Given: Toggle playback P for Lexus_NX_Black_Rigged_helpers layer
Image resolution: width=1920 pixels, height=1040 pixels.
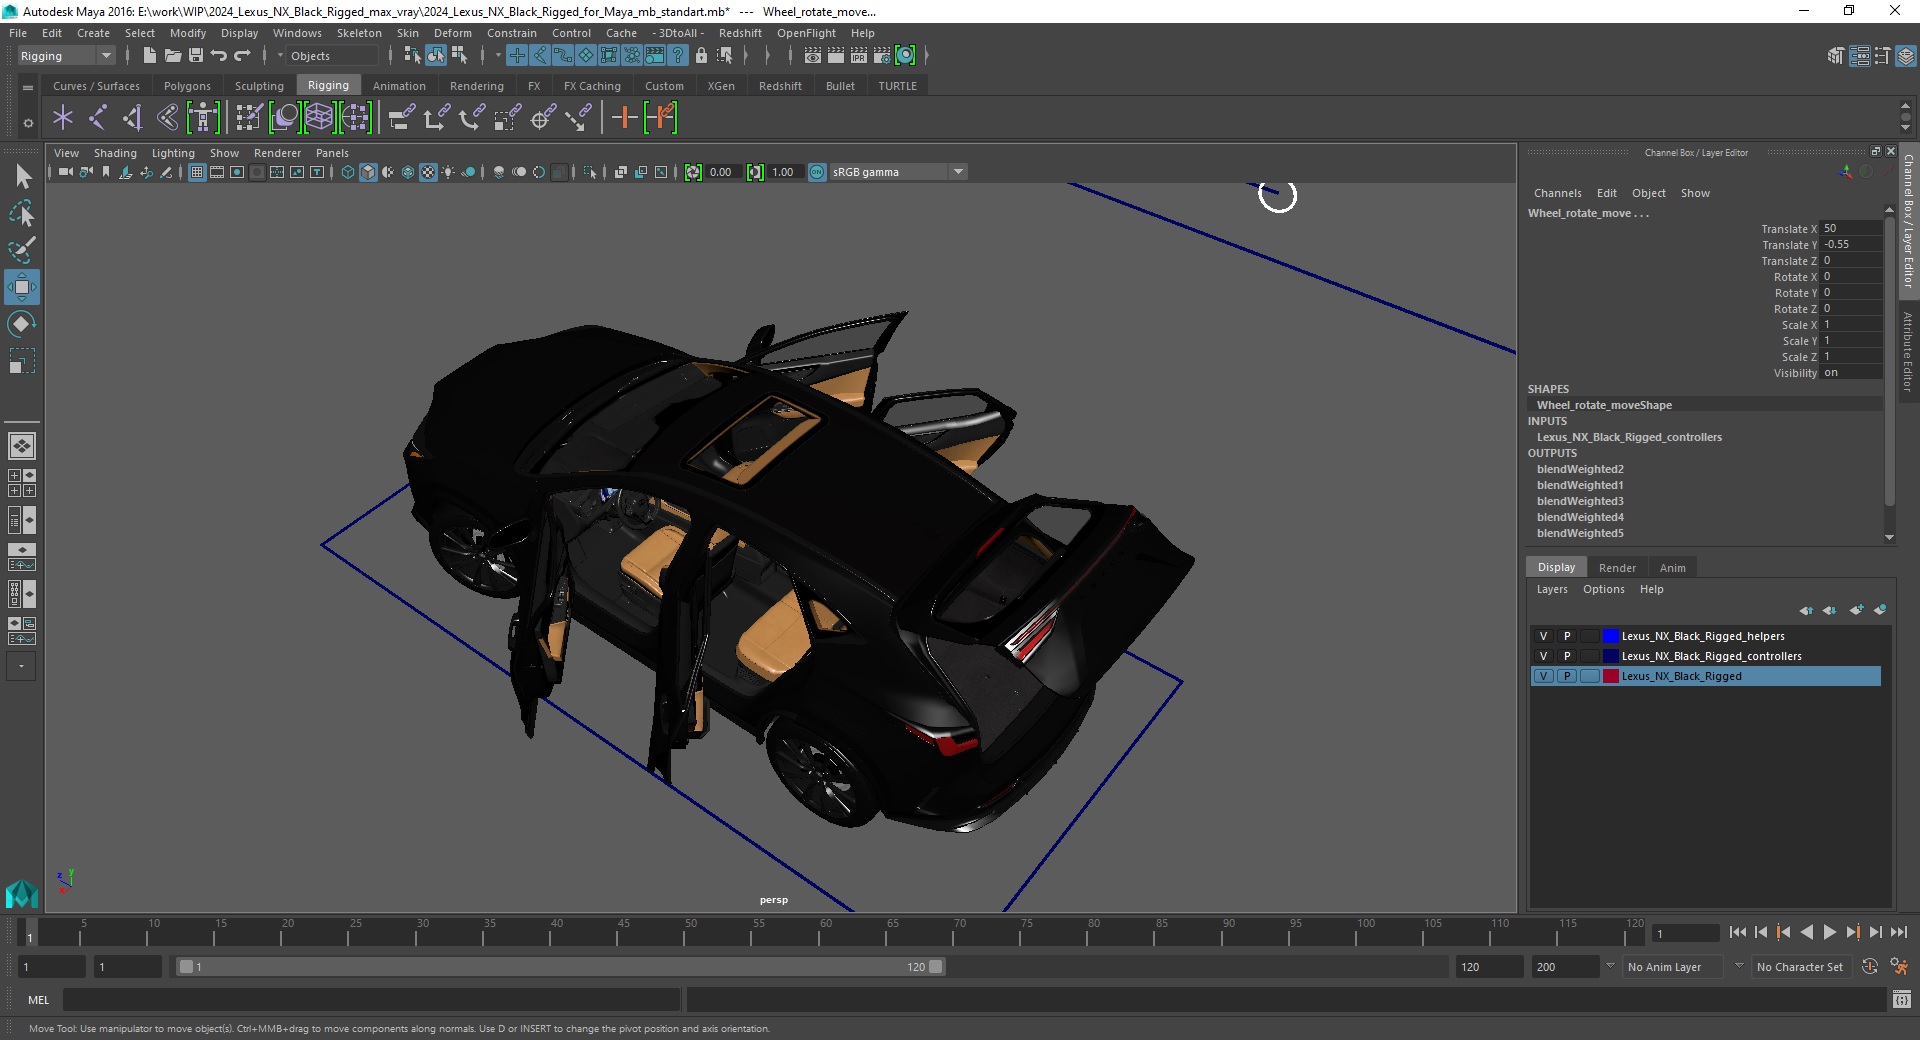Looking at the screenshot, I should (1567, 636).
